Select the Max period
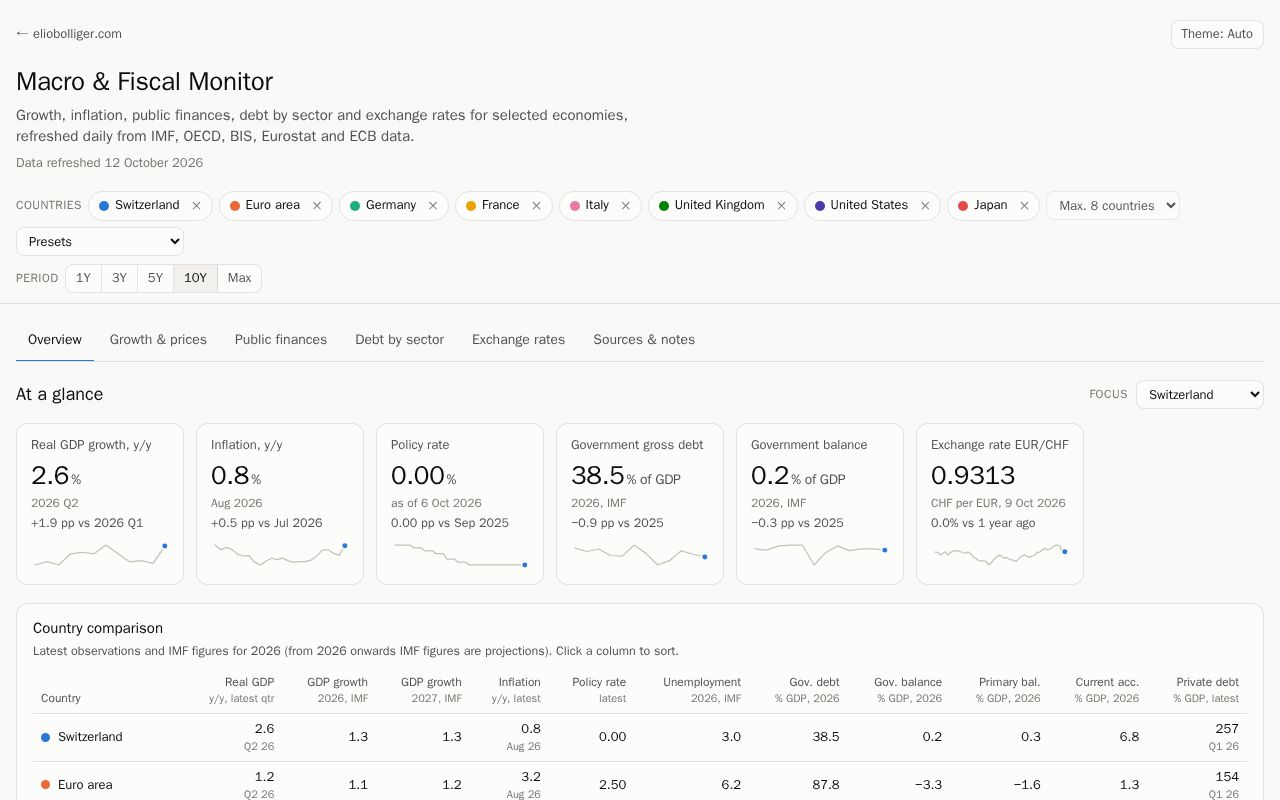Image resolution: width=1280 pixels, height=800 pixels. tap(240, 278)
